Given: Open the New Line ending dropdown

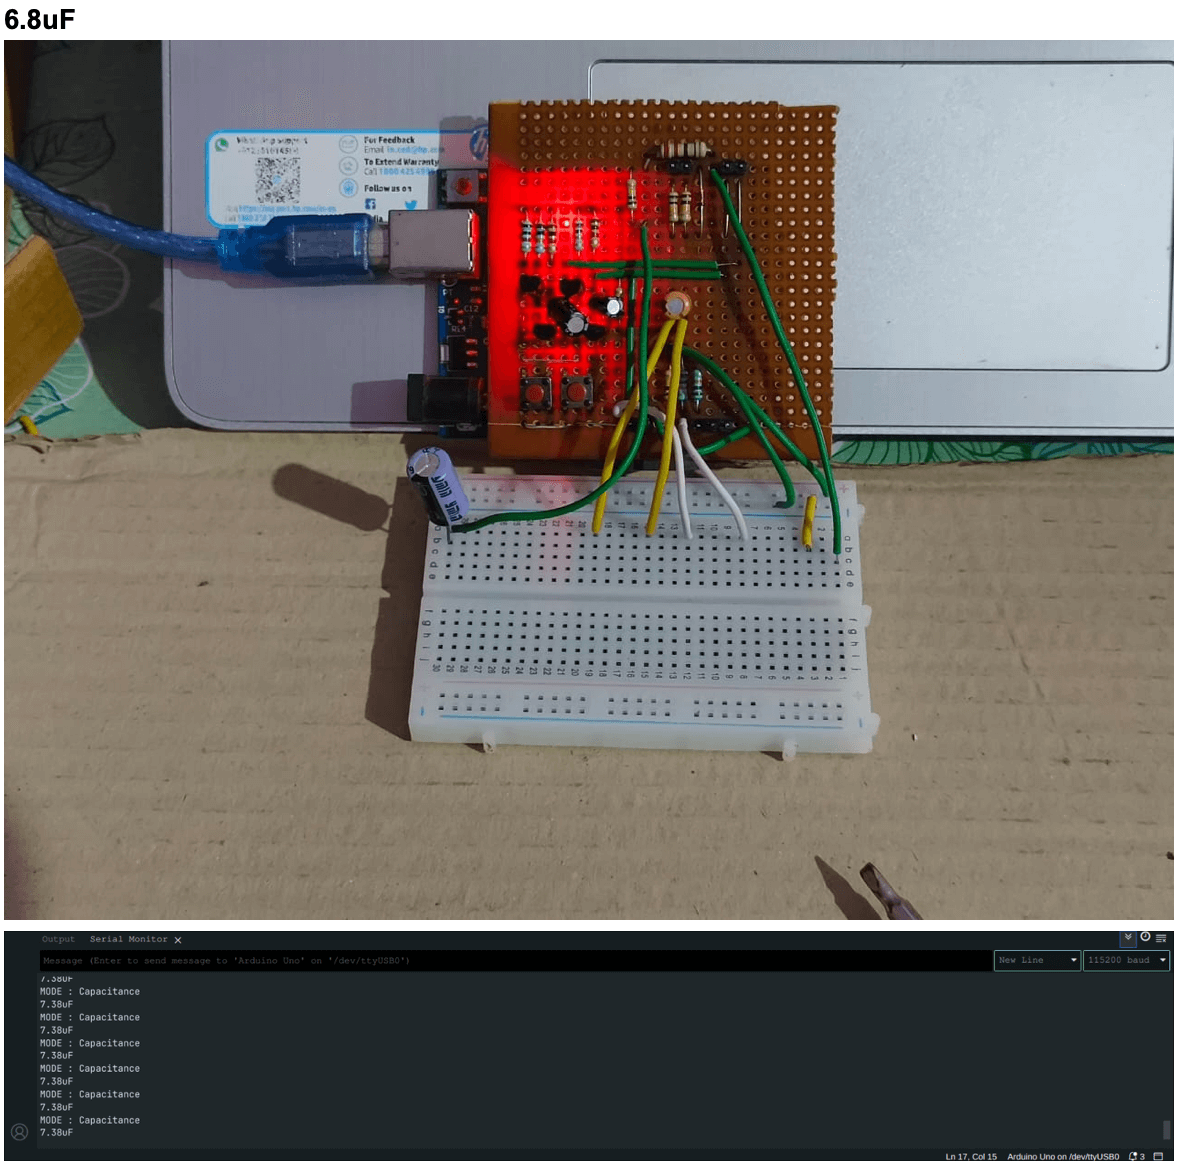Looking at the screenshot, I should coord(1037,960).
